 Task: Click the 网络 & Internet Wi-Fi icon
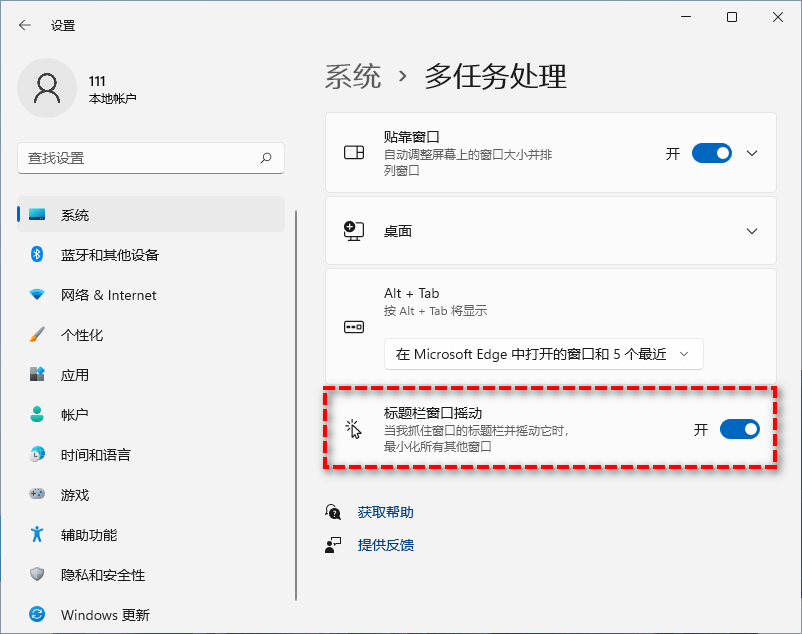point(37,295)
